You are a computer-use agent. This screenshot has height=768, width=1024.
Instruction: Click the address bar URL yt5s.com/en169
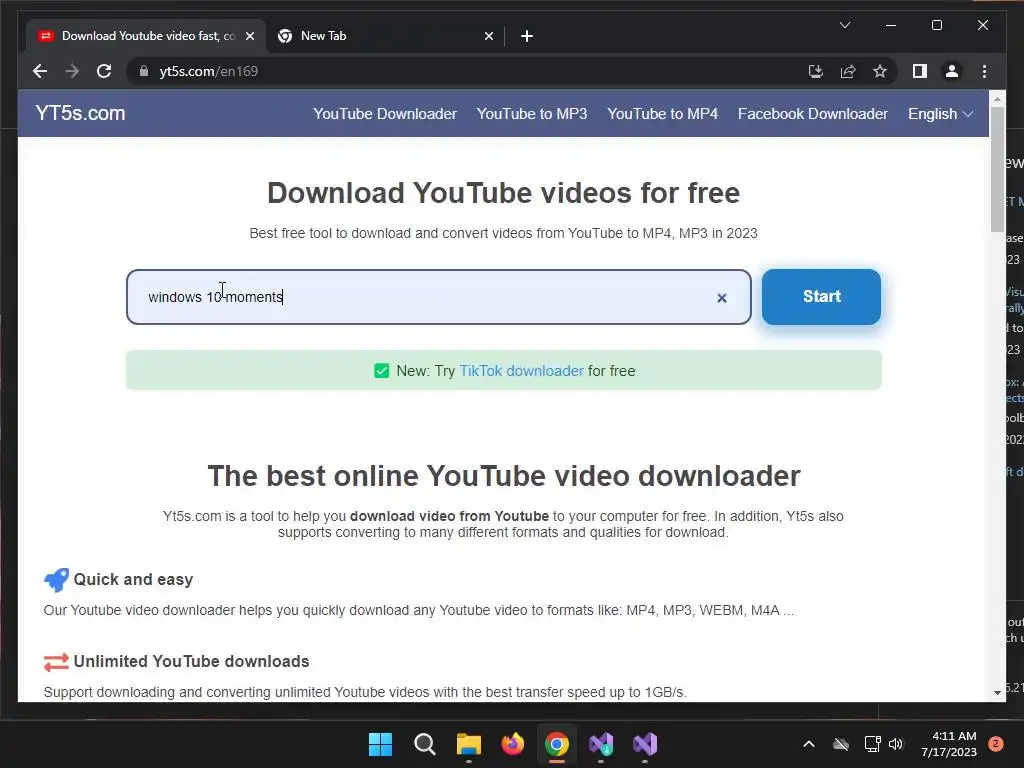click(x=208, y=71)
